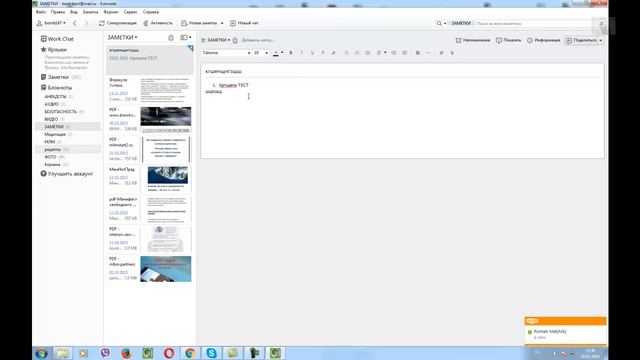Click the Активность activity button
The width and height of the screenshot is (640, 360).
(x=158, y=23)
